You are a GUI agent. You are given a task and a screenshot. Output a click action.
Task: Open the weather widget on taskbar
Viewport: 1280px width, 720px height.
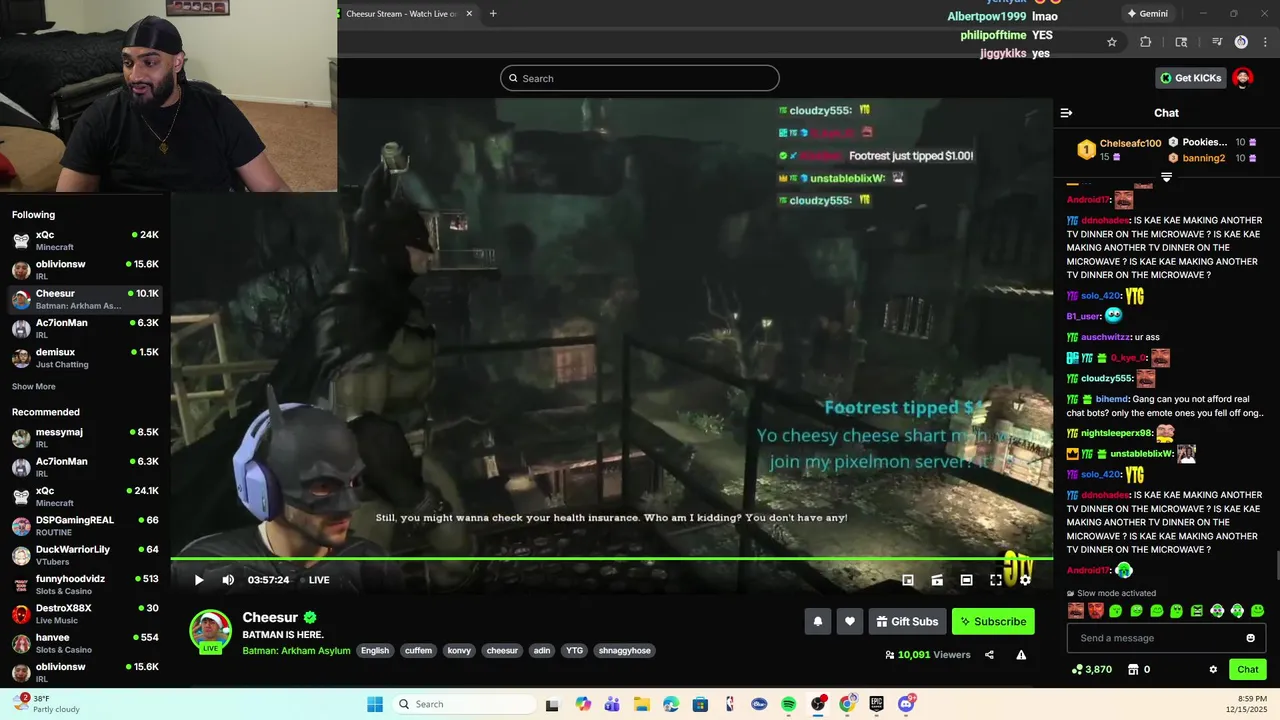(x=48, y=704)
